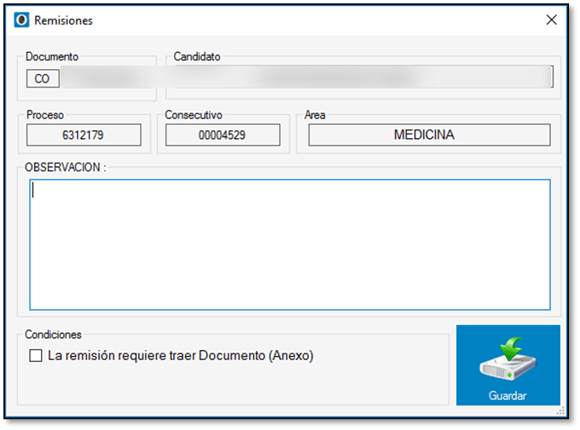Enable 'La remisión requiere traer Documento' checkbox

[x=36, y=356]
